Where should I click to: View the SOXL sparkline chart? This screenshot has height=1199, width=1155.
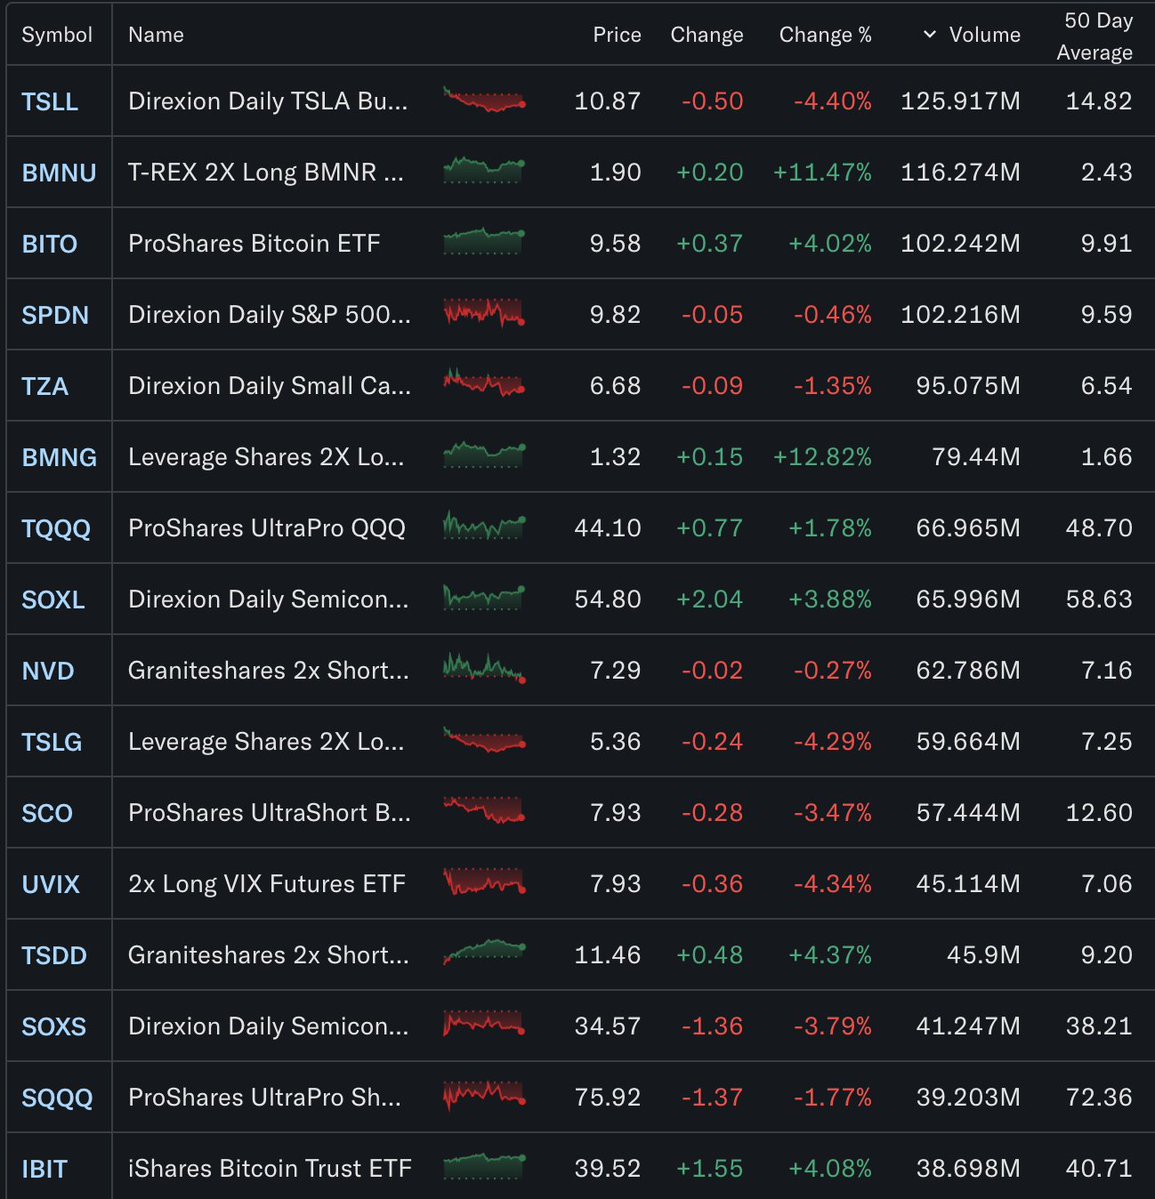tap(484, 597)
